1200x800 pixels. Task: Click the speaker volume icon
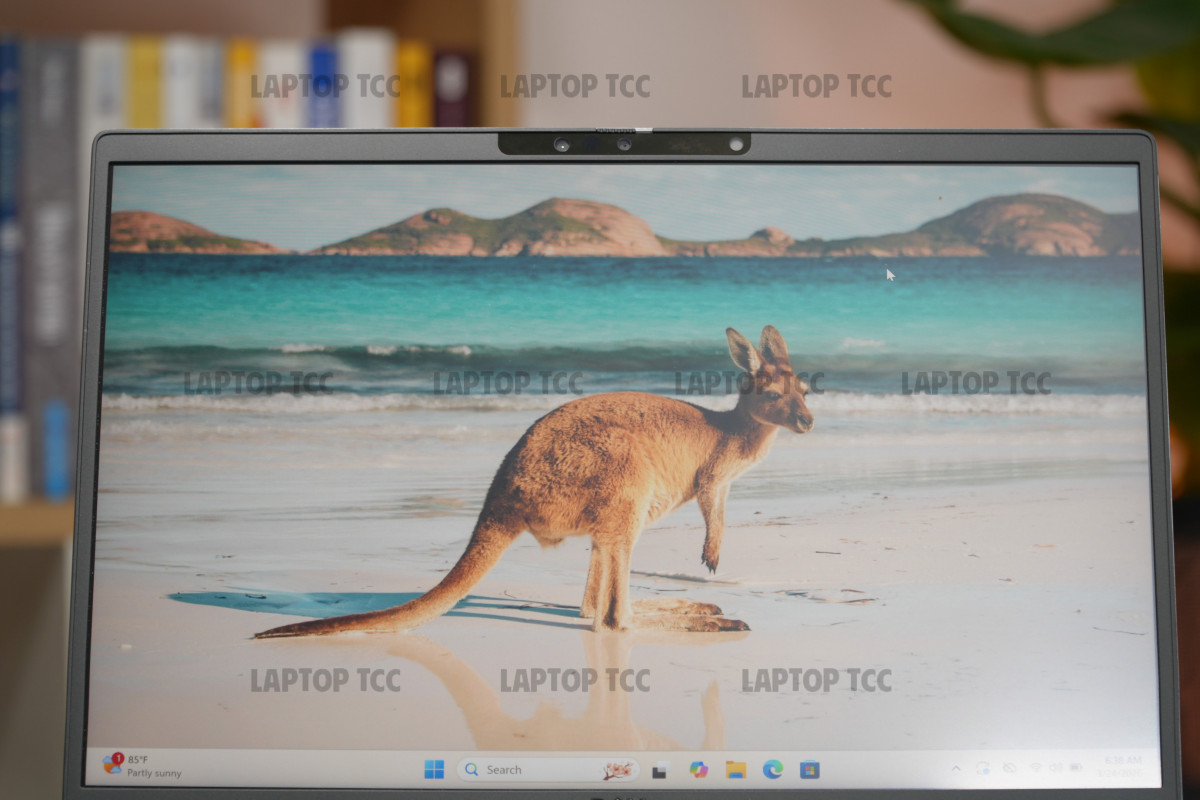coord(1055,768)
